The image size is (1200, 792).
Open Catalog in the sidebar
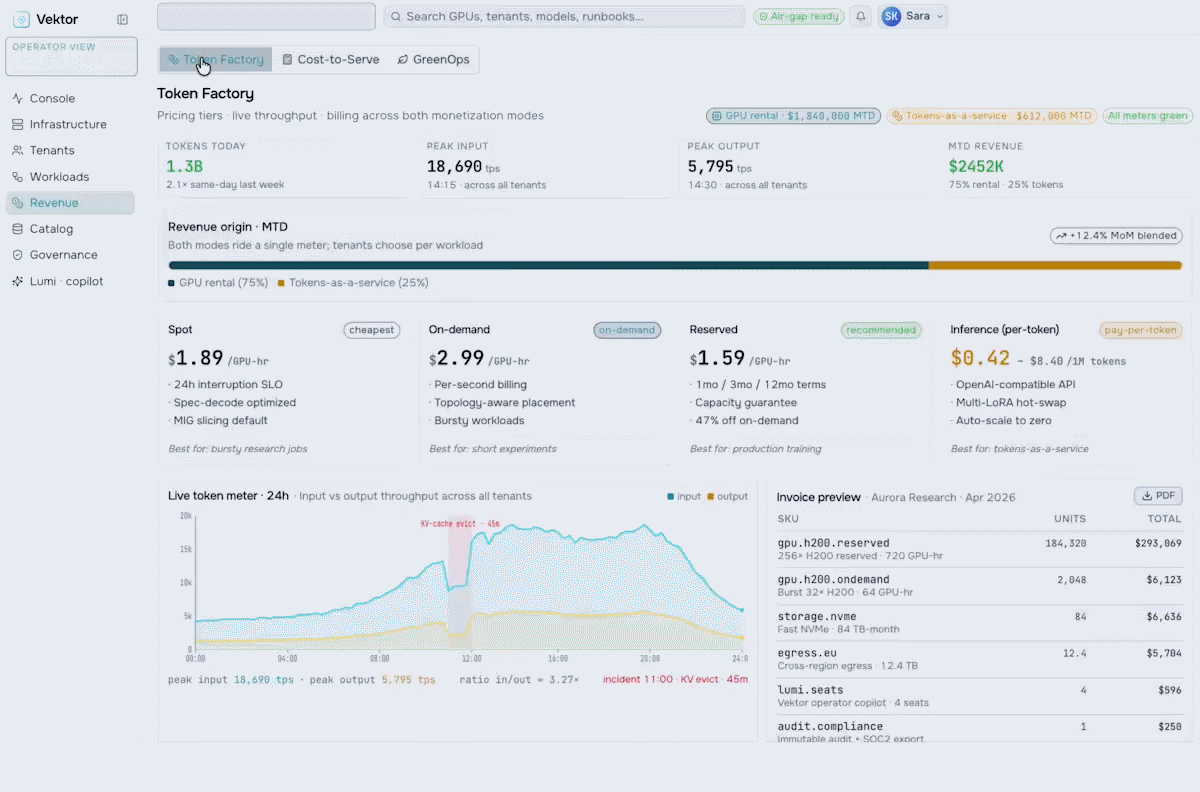pos(70,229)
